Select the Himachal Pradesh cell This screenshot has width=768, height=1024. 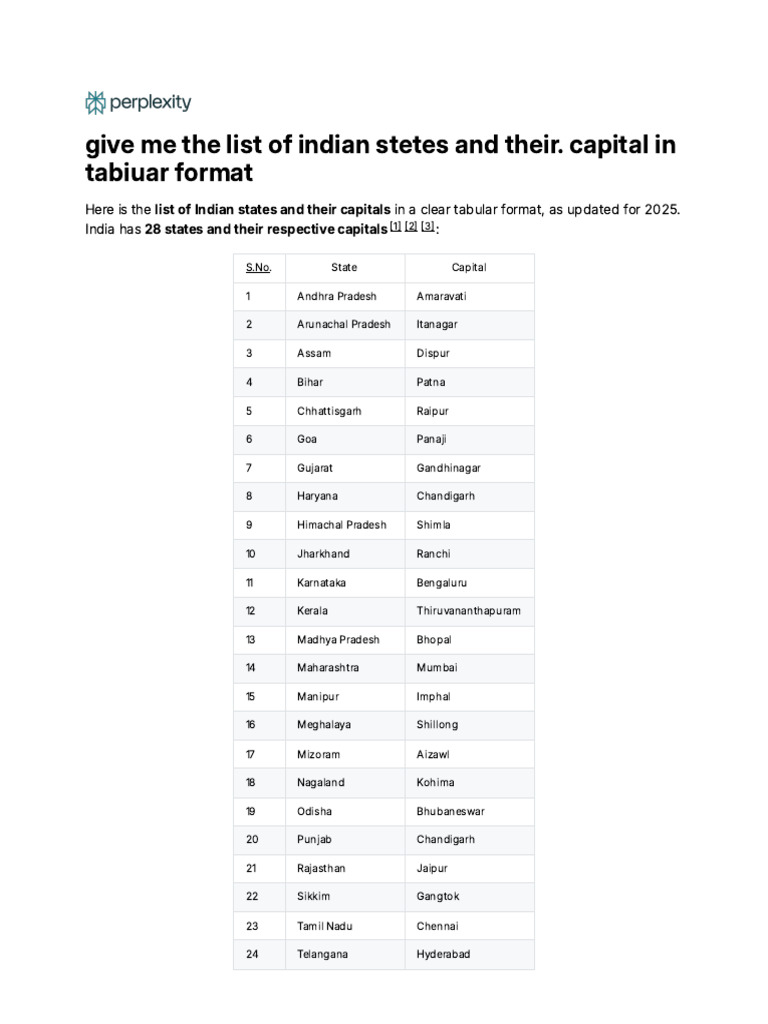[x=345, y=525]
